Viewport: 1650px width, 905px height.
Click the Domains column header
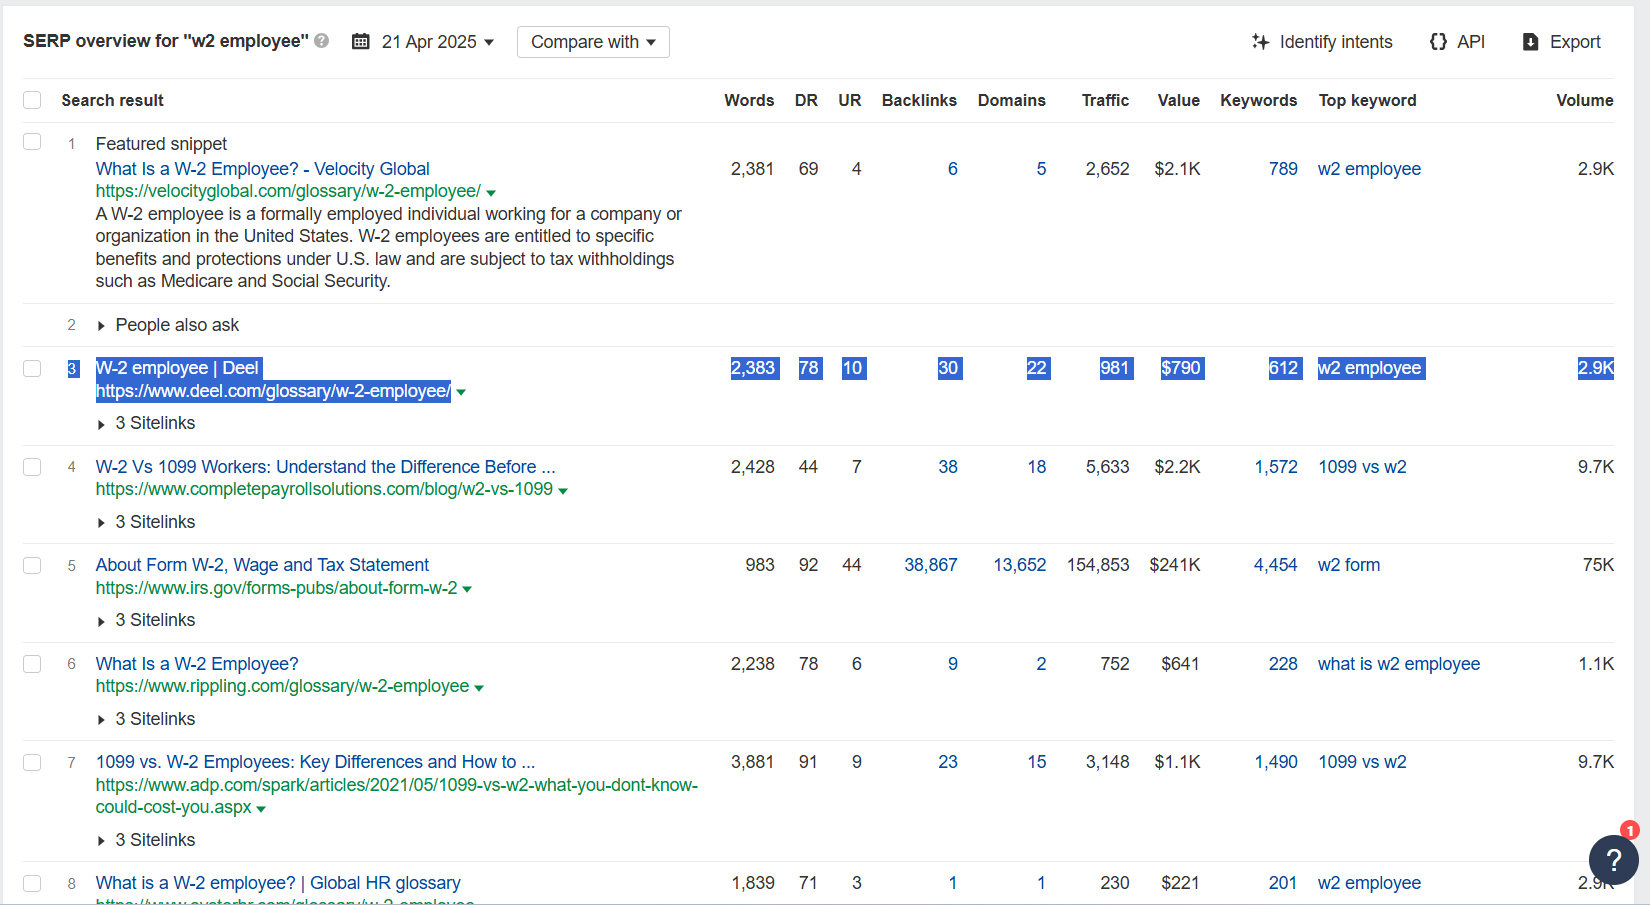(x=1011, y=100)
